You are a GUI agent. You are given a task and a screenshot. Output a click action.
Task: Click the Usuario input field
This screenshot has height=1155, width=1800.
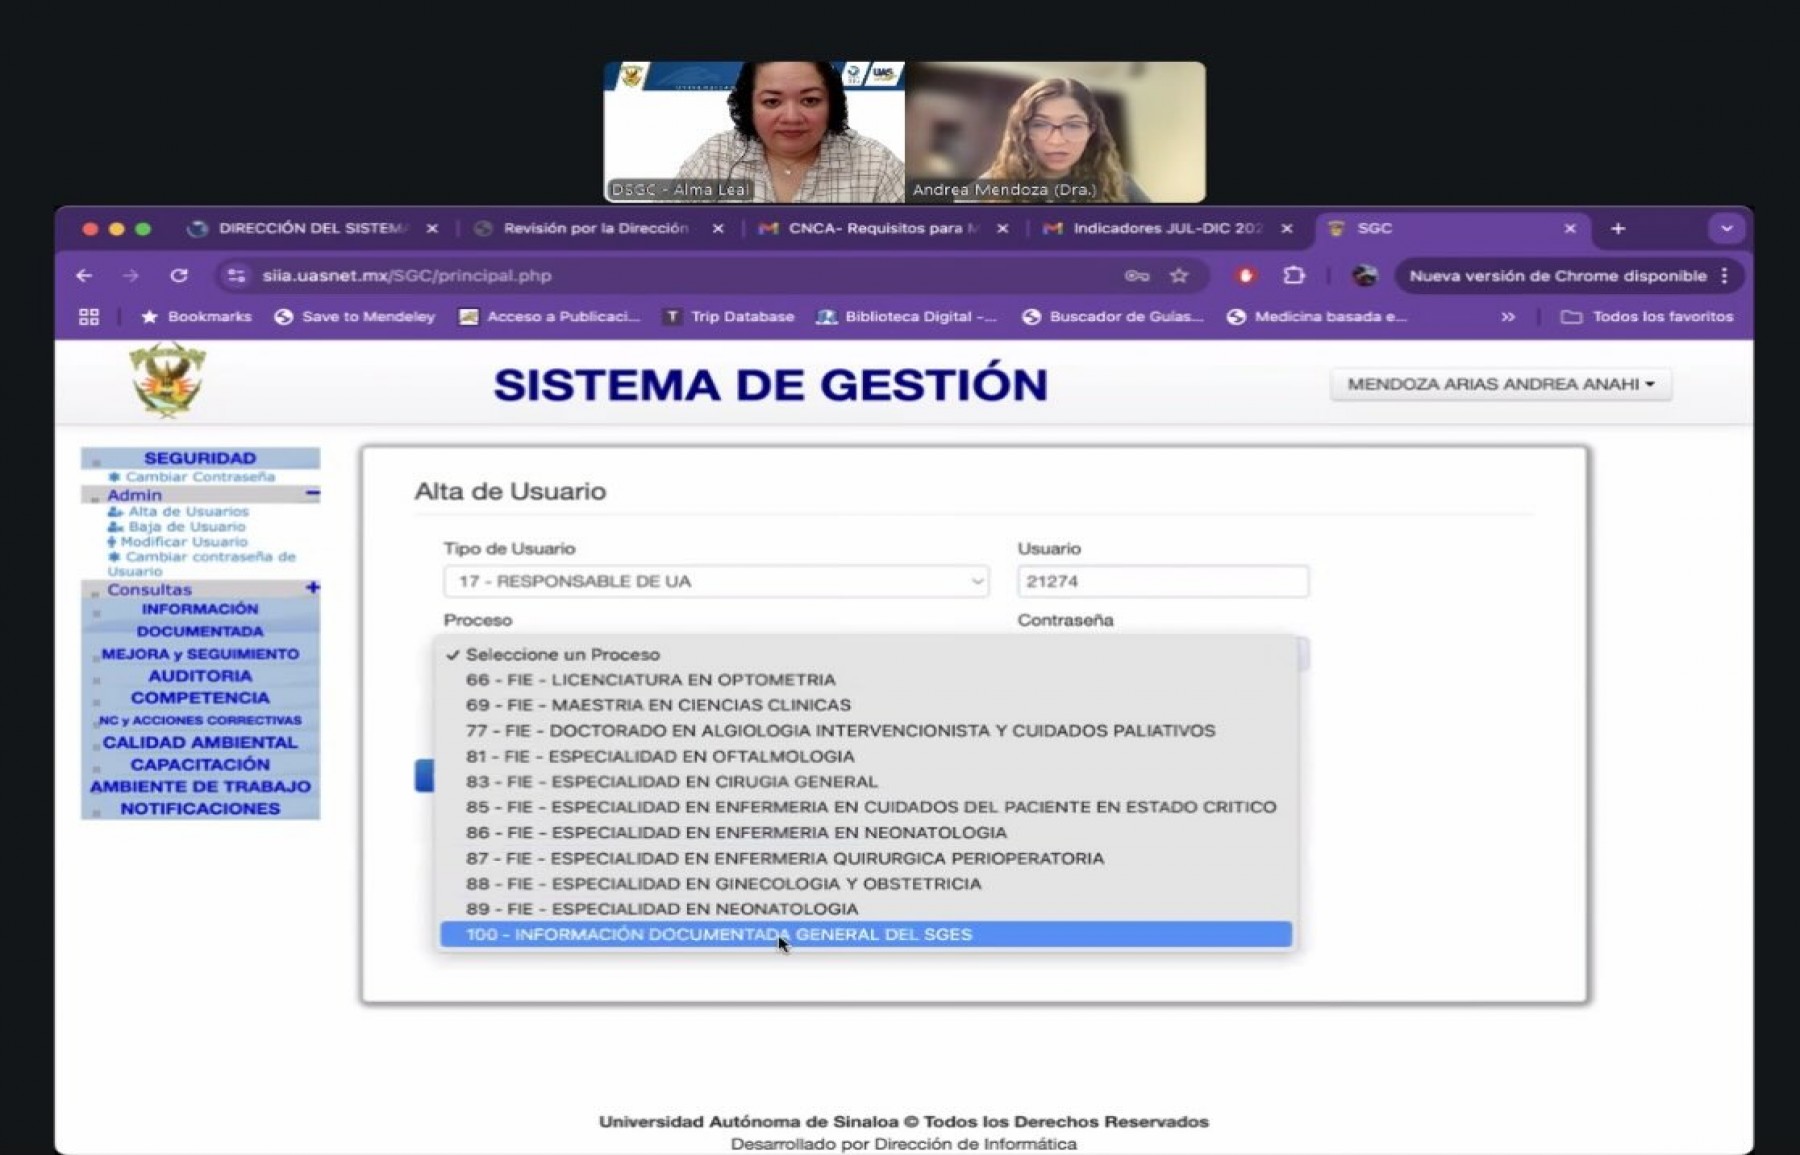1162,581
